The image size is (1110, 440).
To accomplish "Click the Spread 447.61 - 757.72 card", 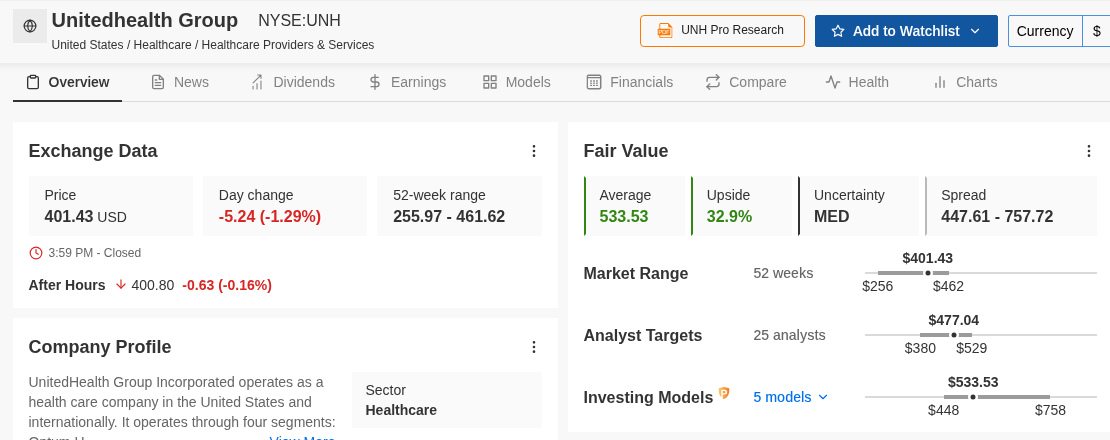I will coord(1011,206).
